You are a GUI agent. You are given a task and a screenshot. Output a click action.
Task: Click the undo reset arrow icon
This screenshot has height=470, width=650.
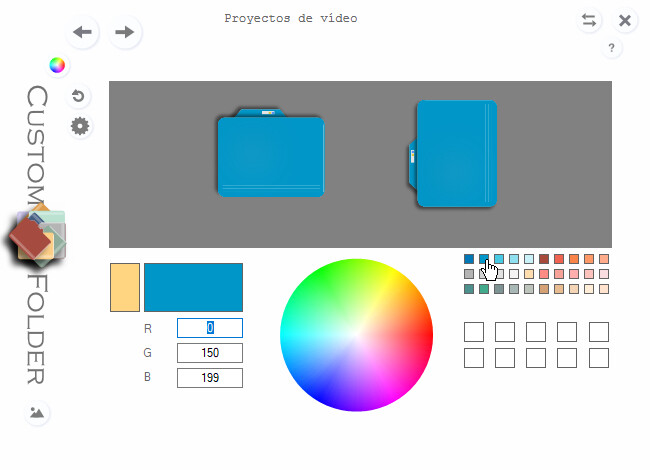click(x=80, y=97)
